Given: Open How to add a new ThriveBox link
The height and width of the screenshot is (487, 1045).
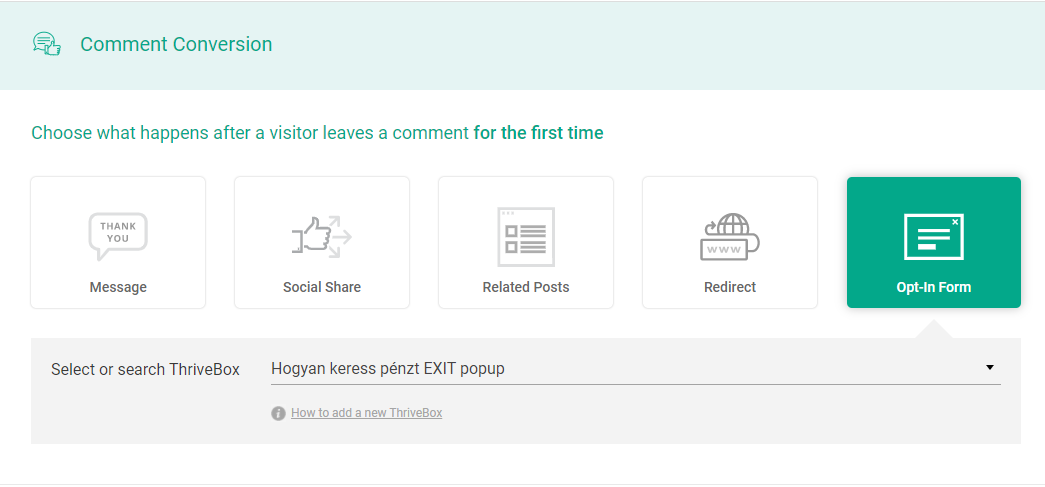Looking at the screenshot, I should coord(367,413).
